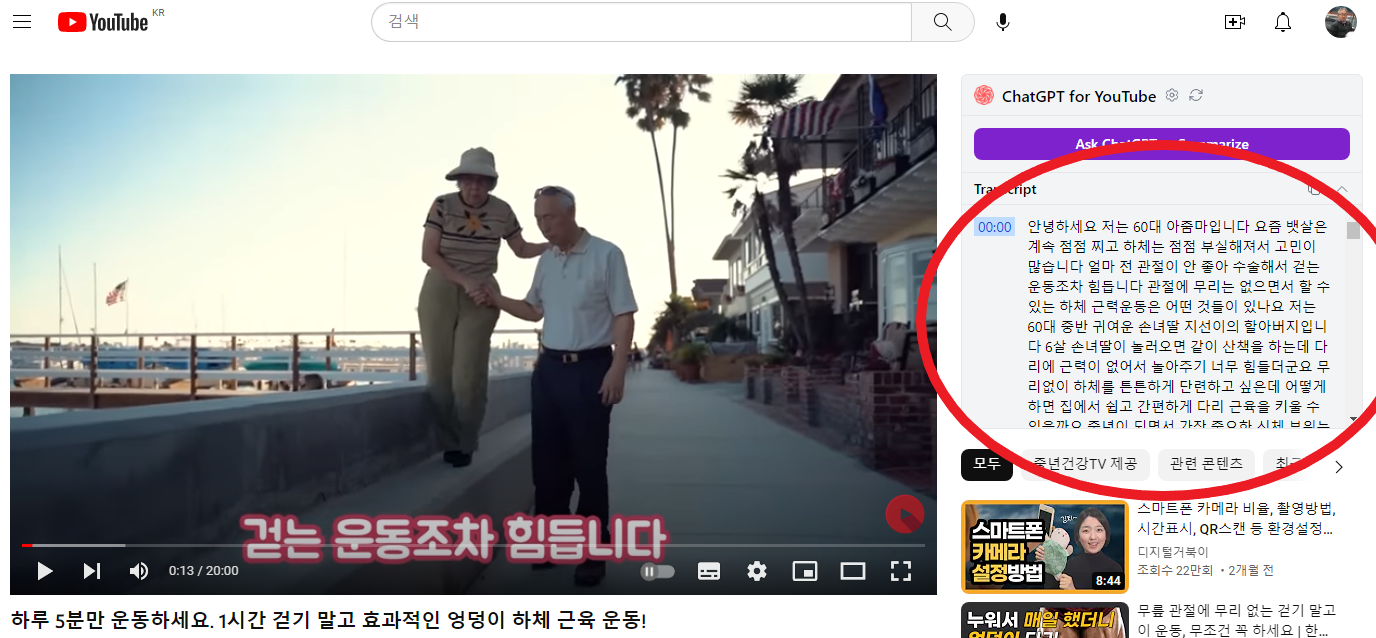Open the Create upload icon
The image size is (1376, 638).
click(x=1234, y=21)
